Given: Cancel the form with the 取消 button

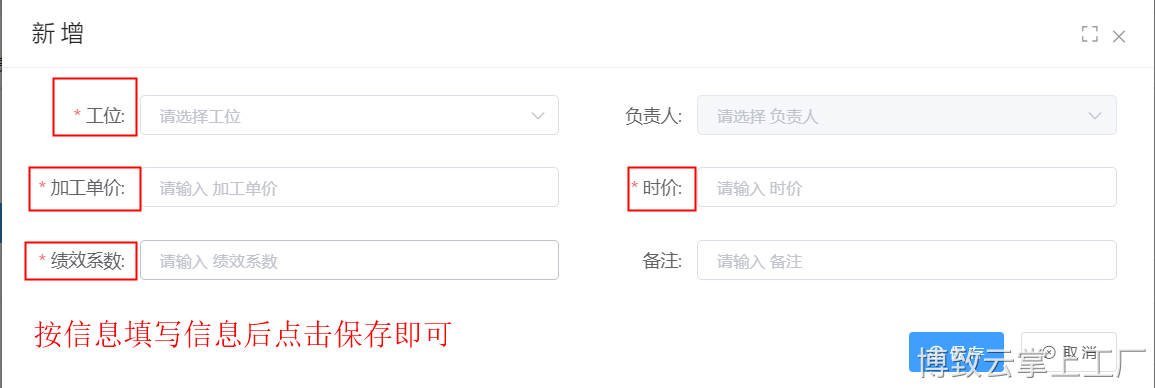Looking at the screenshot, I should pyautogui.click(x=1069, y=352).
